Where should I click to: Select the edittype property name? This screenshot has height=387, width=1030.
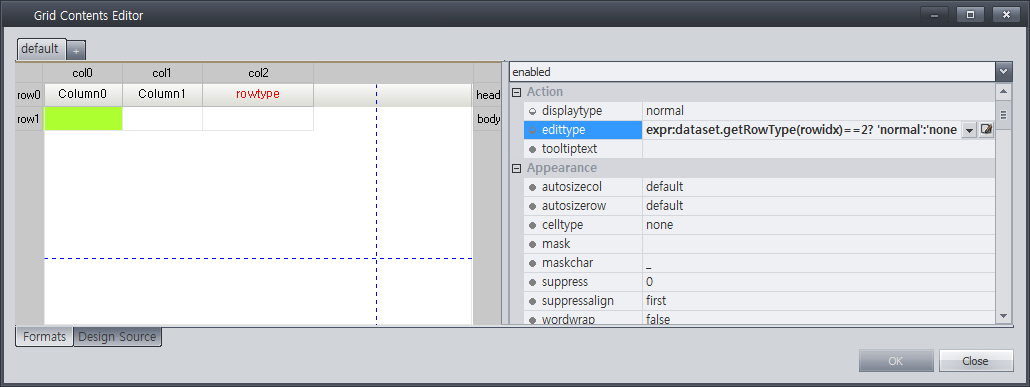click(583, 130)
